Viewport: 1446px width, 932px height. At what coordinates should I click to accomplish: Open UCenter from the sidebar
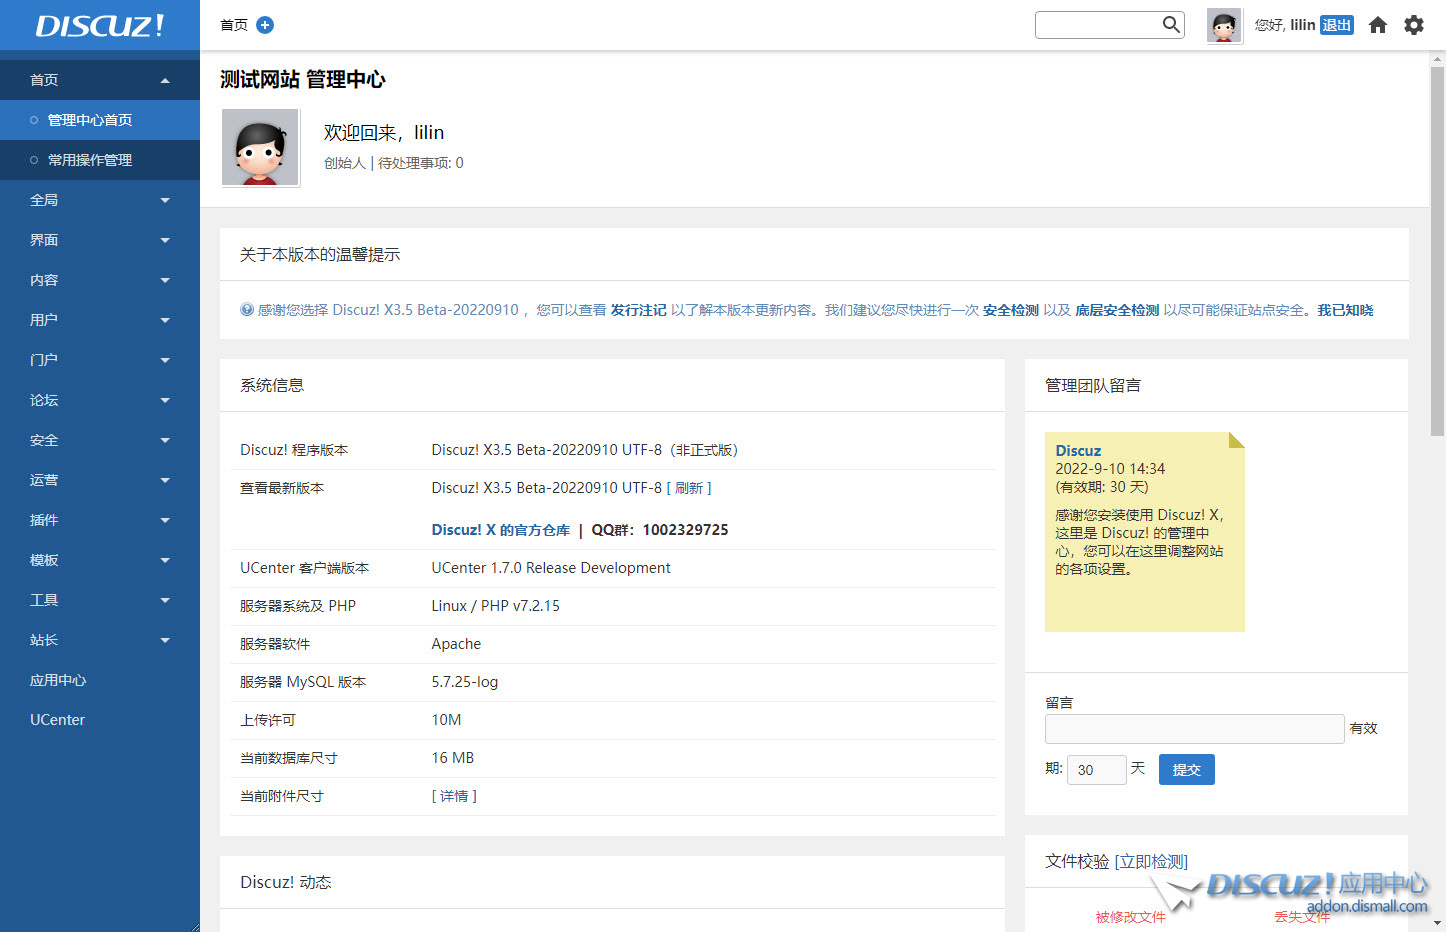point(57,720)
